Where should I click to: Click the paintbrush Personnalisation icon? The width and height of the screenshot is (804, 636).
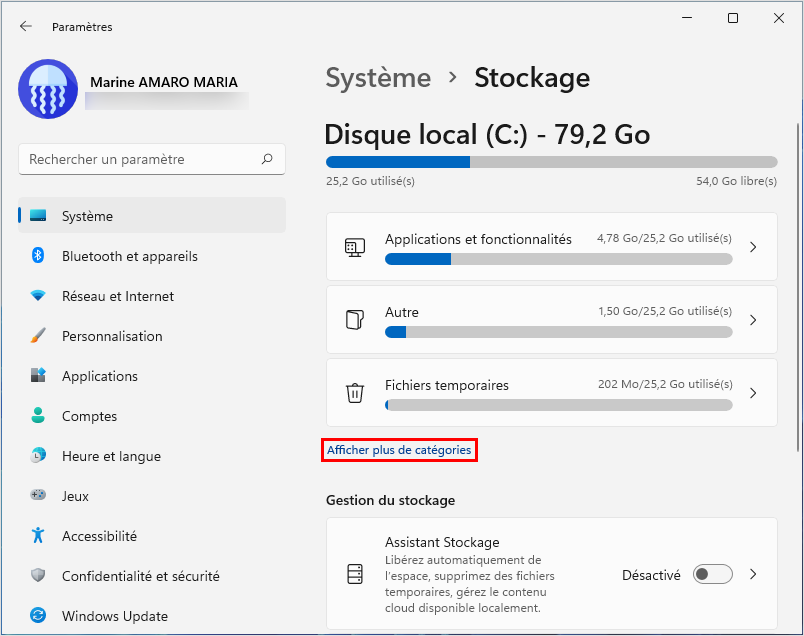38,335
